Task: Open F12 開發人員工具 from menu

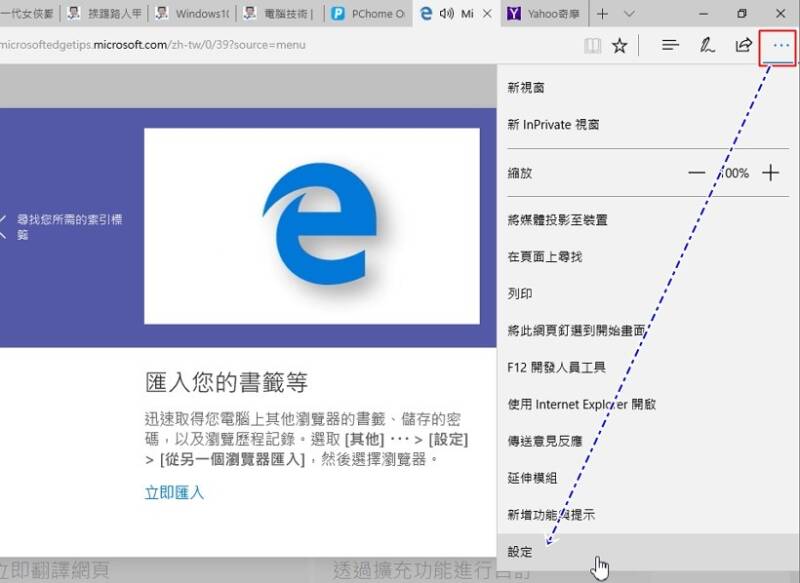Action: pos(647,367)
